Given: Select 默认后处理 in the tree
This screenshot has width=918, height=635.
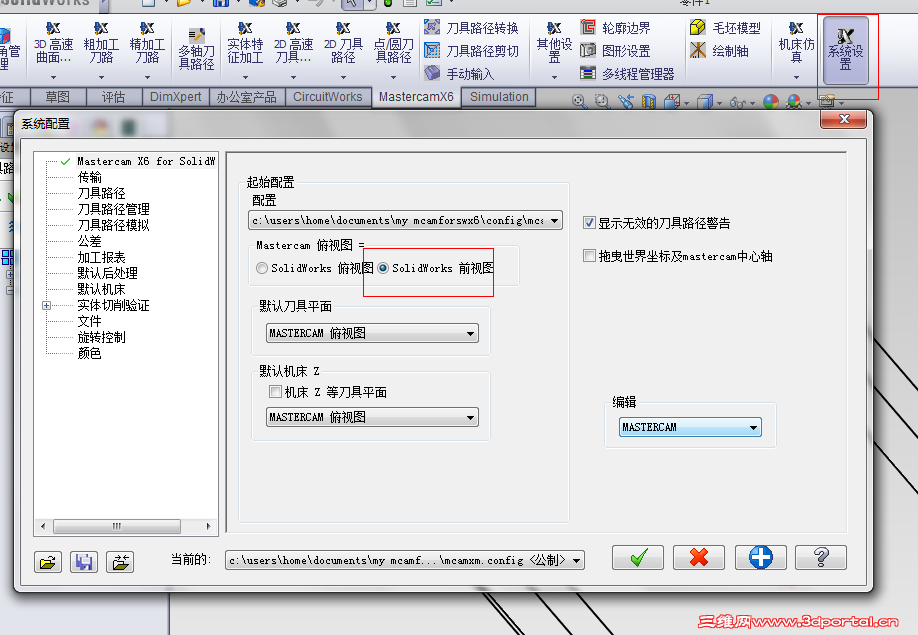Looking at the screenshot, I should (x=107, y=273).
